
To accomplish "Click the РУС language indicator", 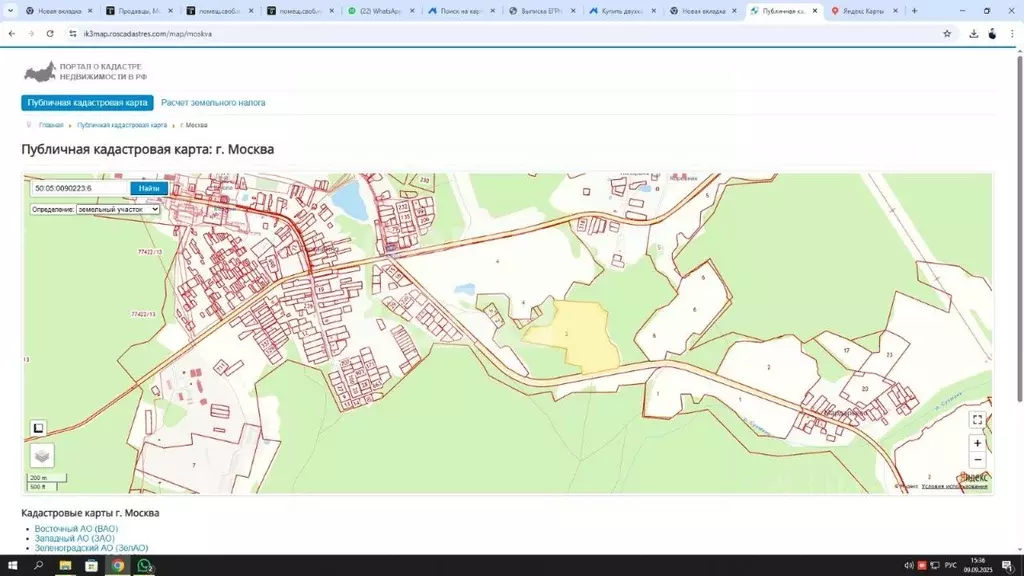I will coord(951,566).
